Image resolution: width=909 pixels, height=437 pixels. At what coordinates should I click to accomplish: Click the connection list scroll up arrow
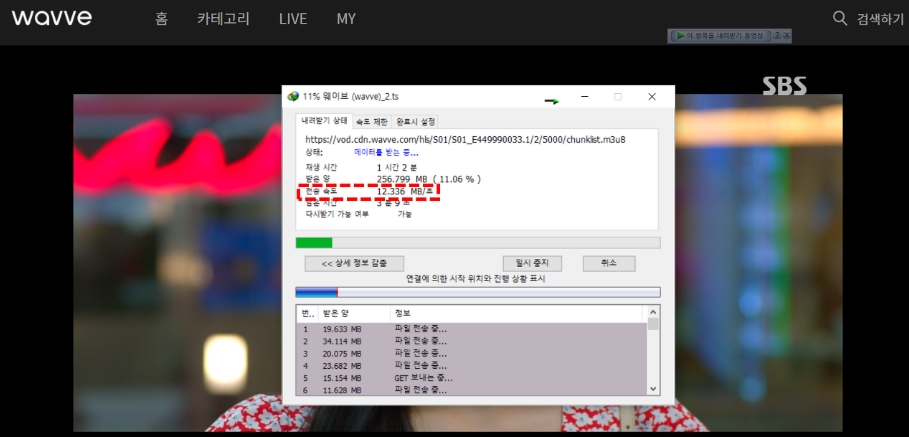[653, 312]
